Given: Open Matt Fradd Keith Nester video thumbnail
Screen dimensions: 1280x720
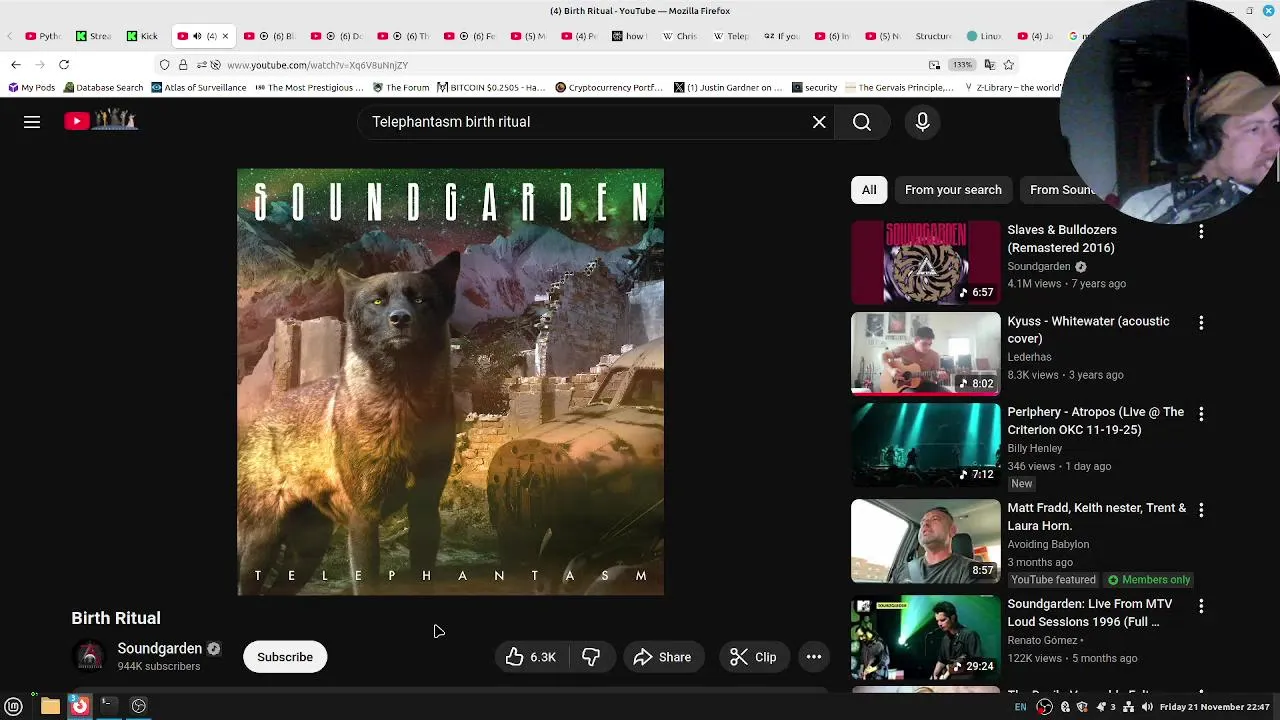Looking at the screenshot, I should (925, 541).
